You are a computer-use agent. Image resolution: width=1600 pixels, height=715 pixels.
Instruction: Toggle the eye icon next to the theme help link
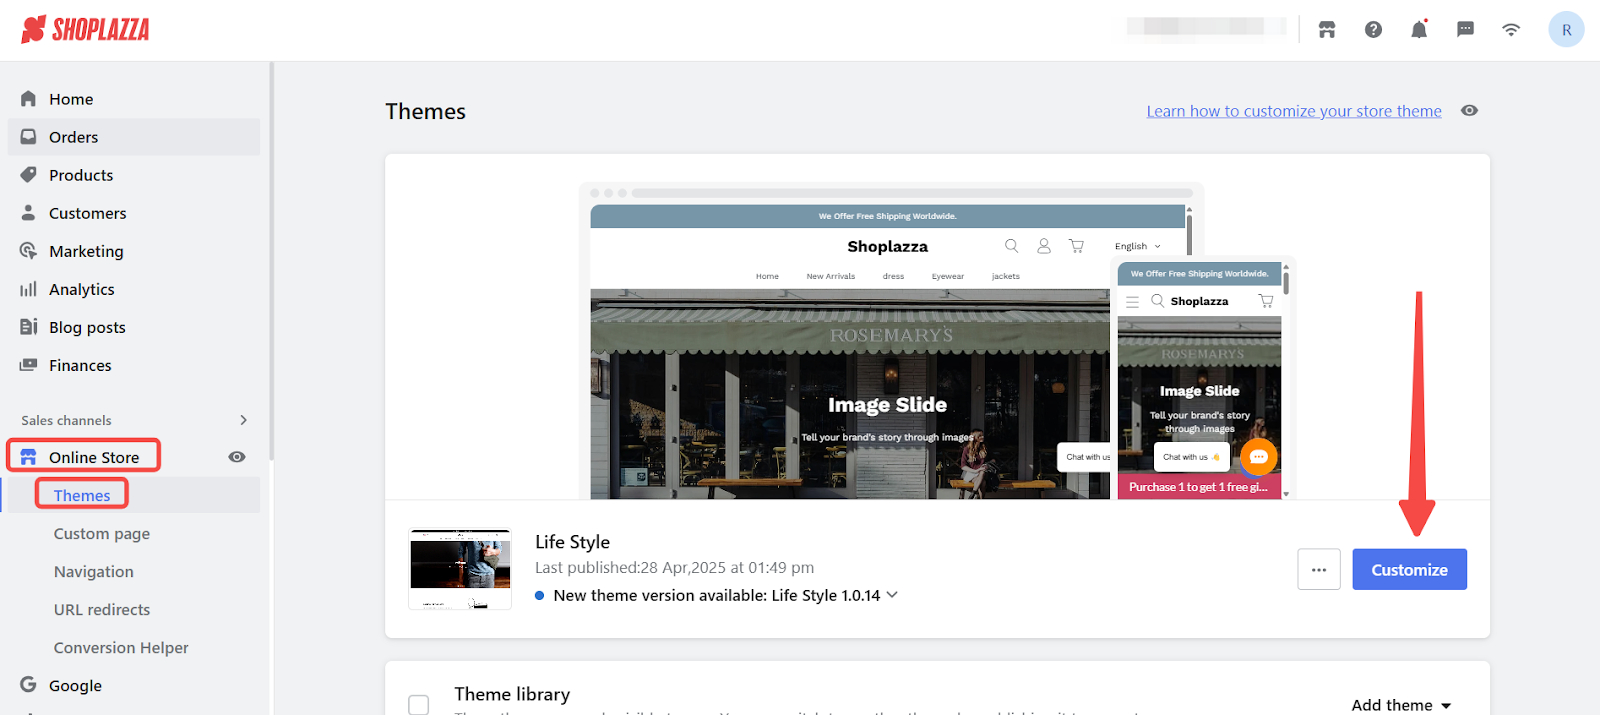pos(1469,111)
